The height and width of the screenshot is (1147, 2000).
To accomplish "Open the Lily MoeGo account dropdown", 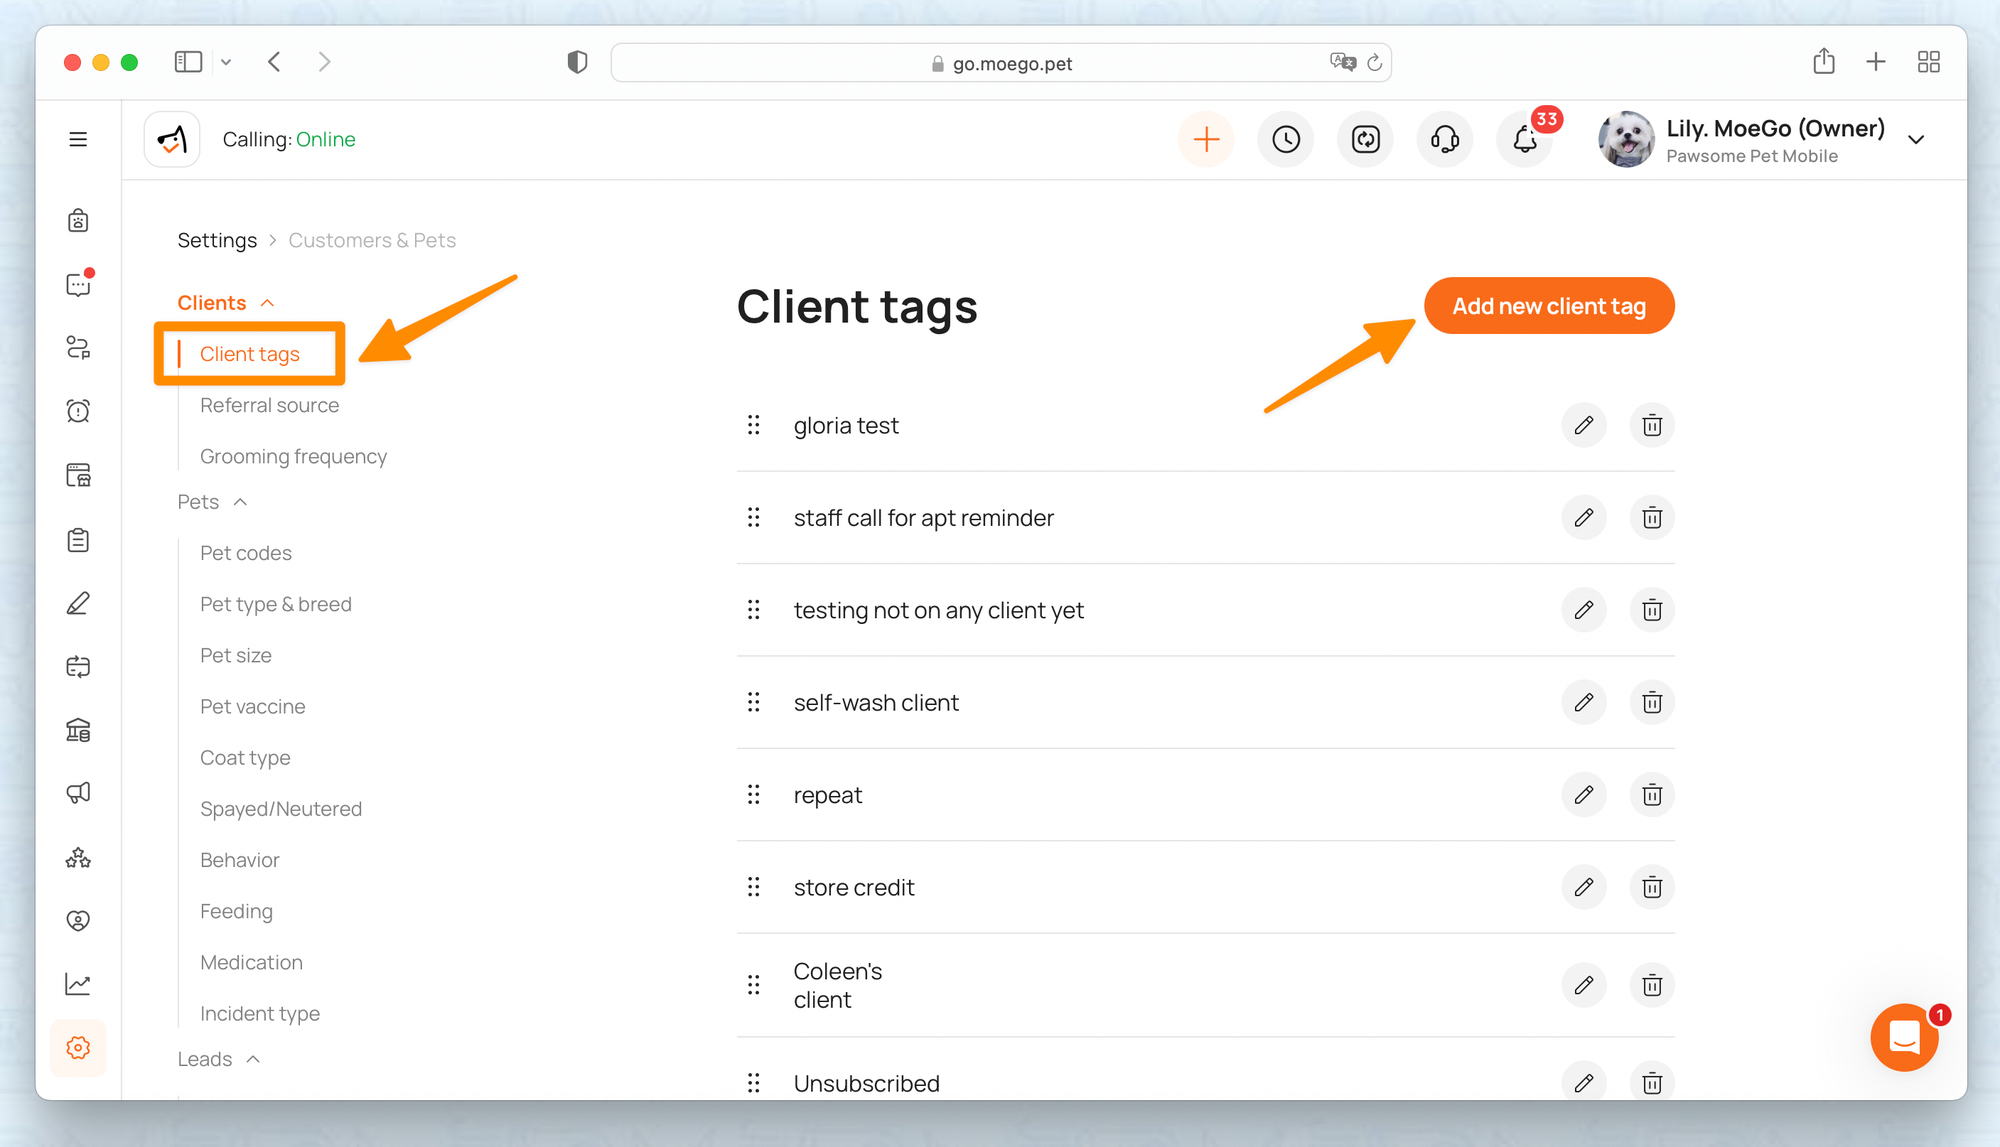I will [1915, 140].
